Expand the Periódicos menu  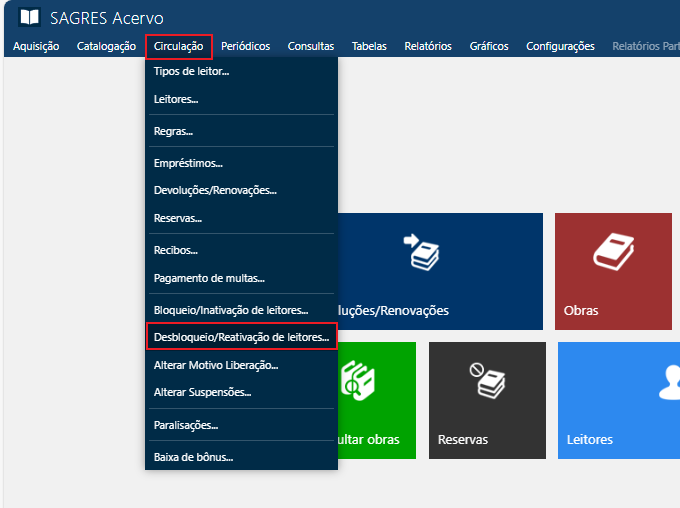tap(245, 46)
